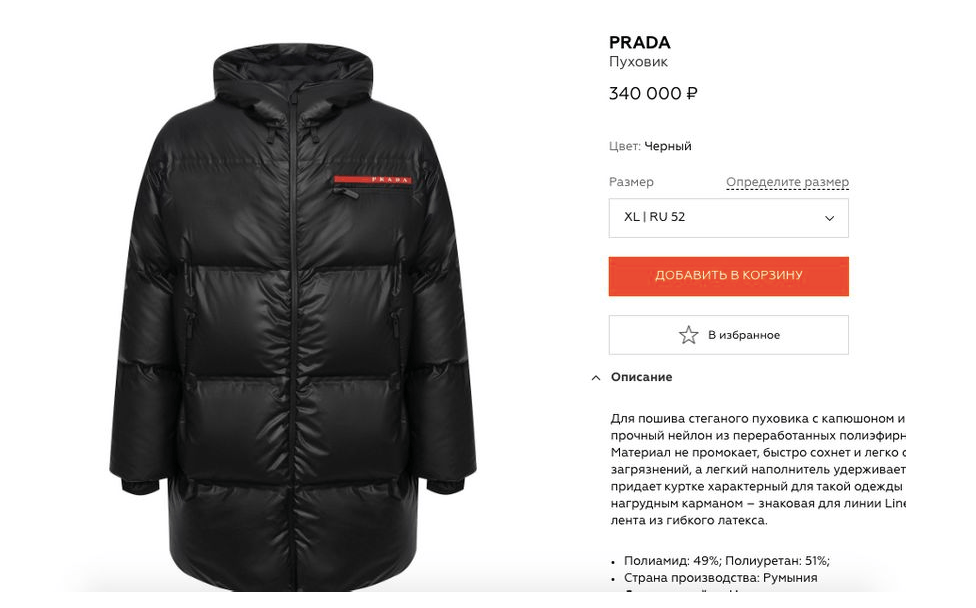Select the XL | RU 52 size field

pyautogui.click(x=728, y=218)
